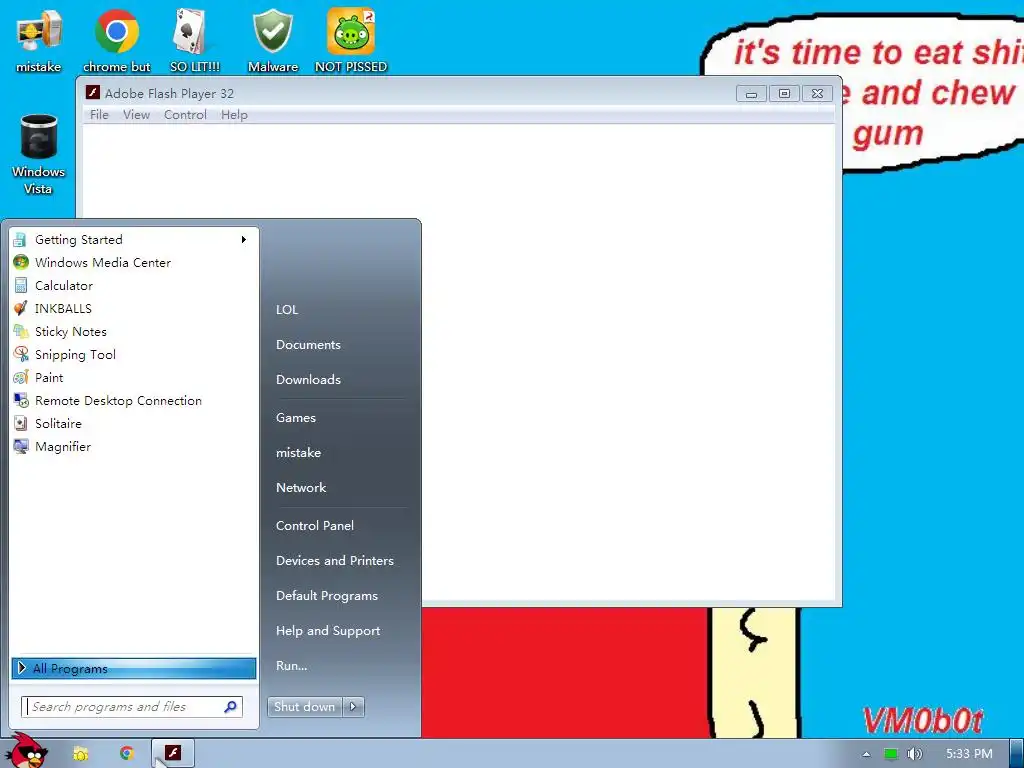Open the Help menu in Flash Player

pos(234,115)
